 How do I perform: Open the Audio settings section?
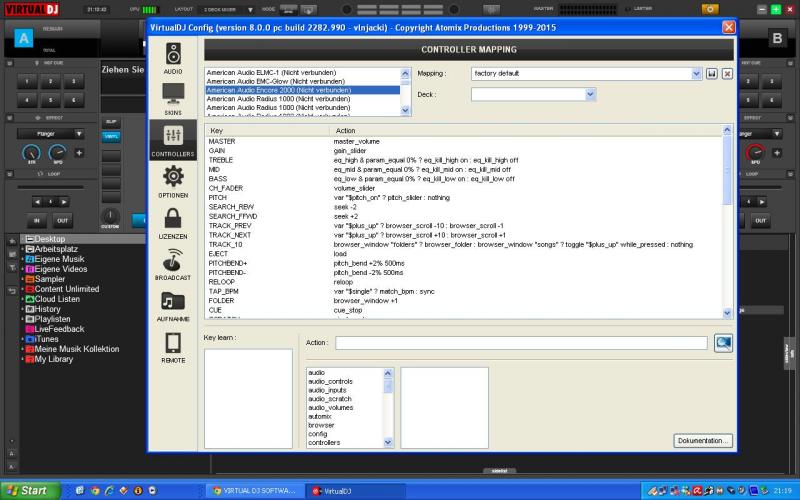tap(173, 58)
